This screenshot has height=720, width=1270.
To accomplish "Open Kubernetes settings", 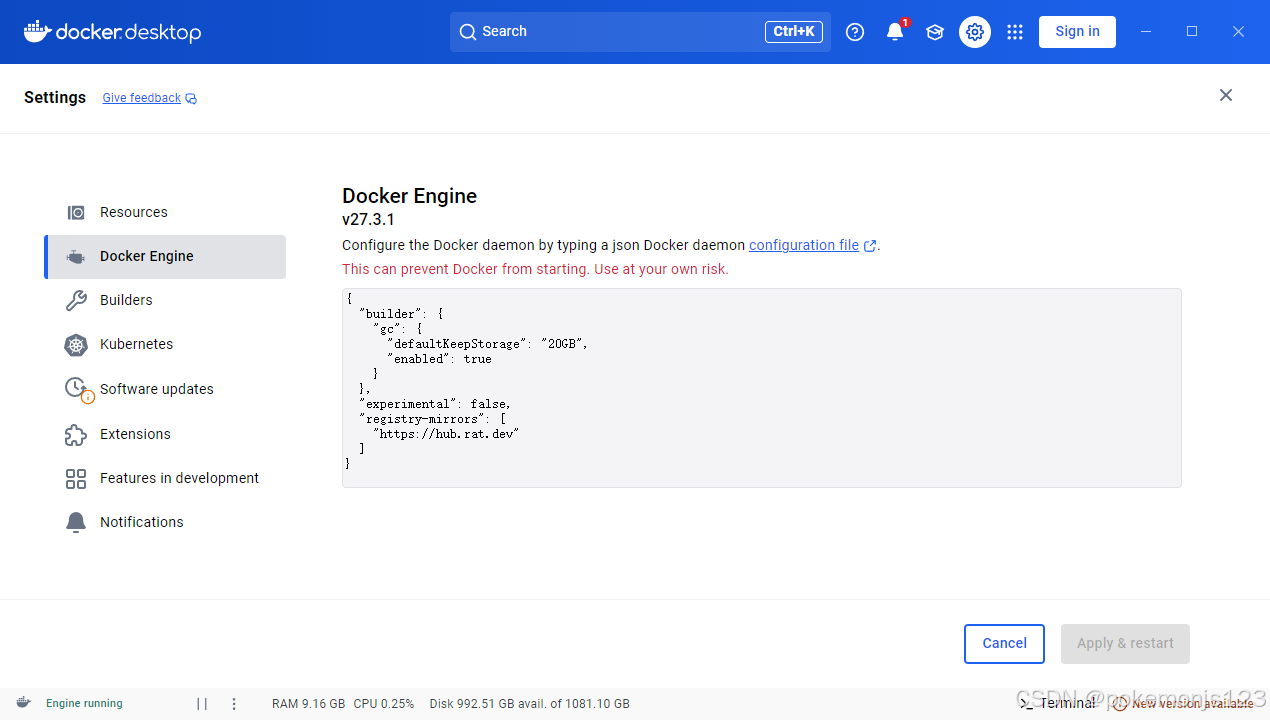I will [165, 344].
